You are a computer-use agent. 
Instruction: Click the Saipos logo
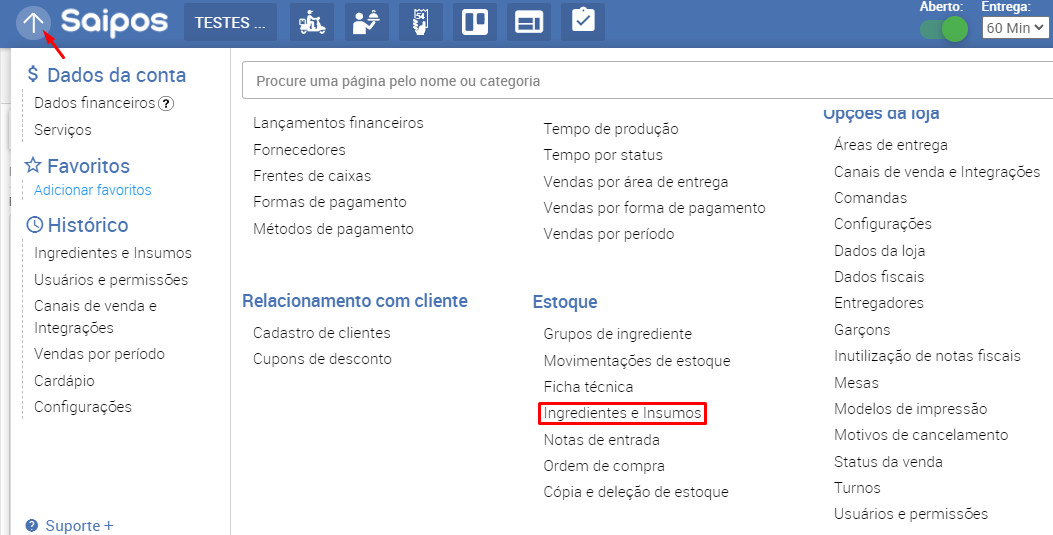pyautogui.click(x=114, y=22)
